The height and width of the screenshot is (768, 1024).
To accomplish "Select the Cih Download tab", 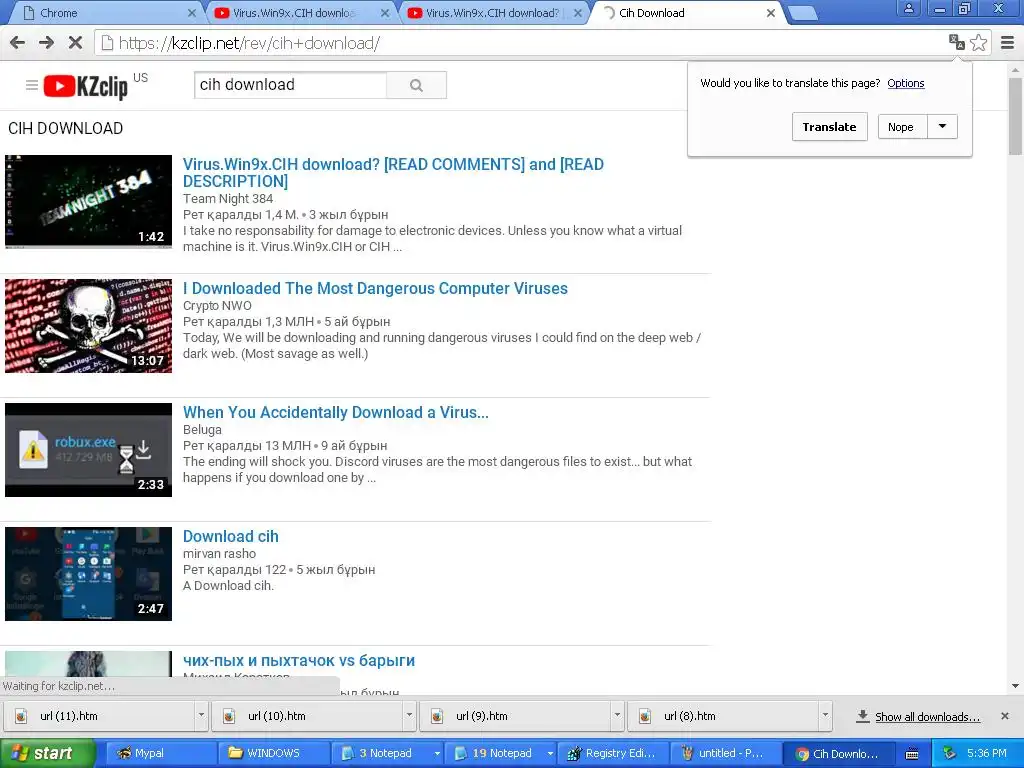I will [x=686, y=13].
